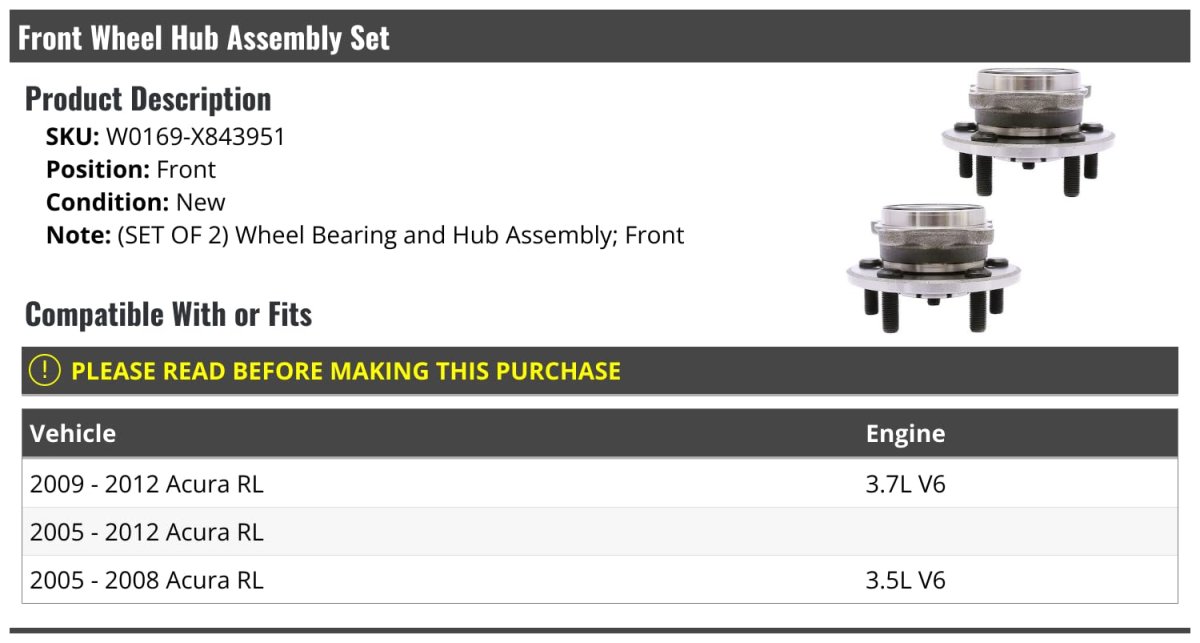Expand the Please Read Before Purchase banner
Viewport: 1200px width, 643px height.
(x=346, y=371)
